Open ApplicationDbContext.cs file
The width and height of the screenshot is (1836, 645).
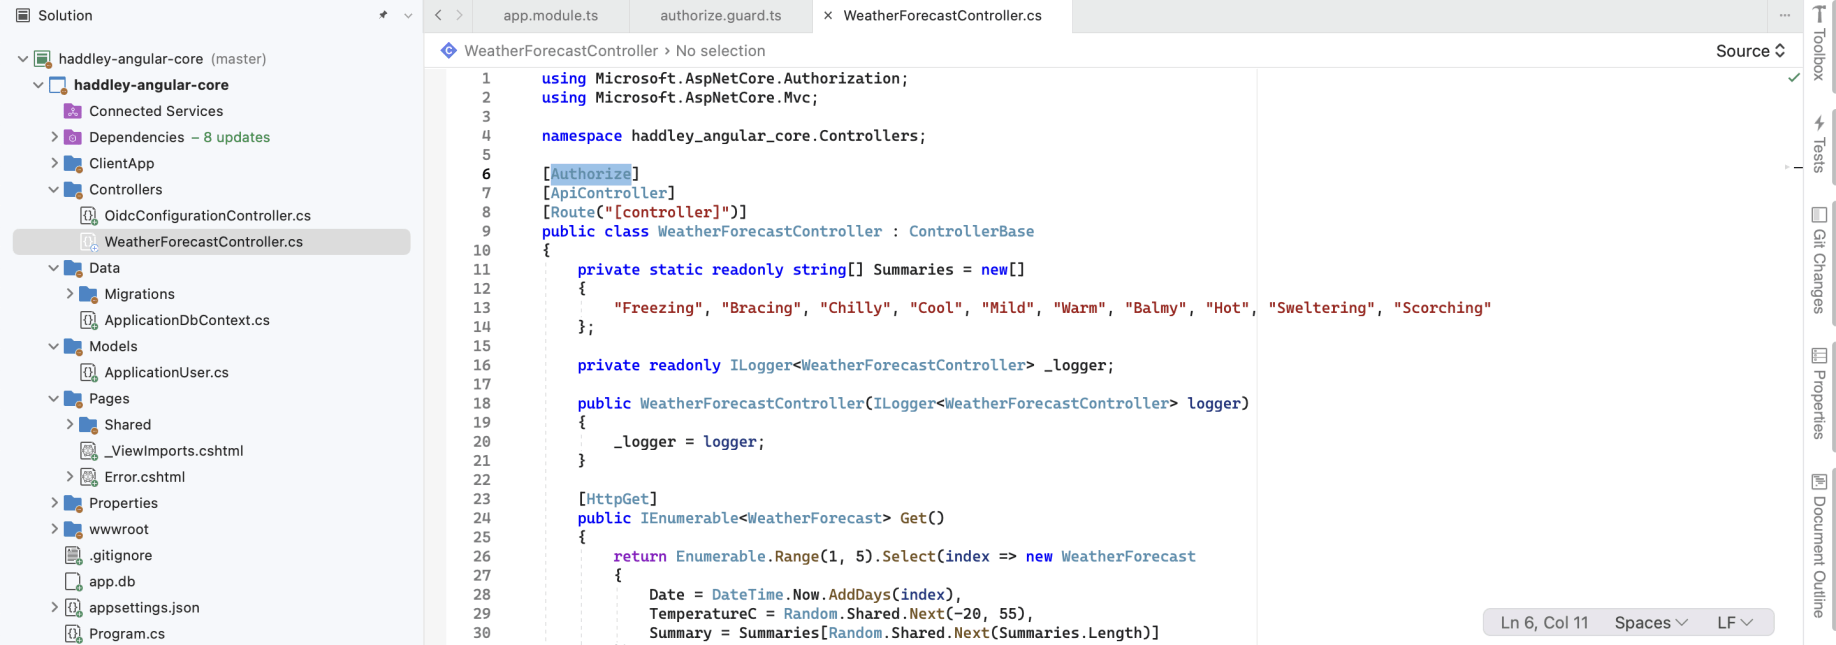coord(187,320)
